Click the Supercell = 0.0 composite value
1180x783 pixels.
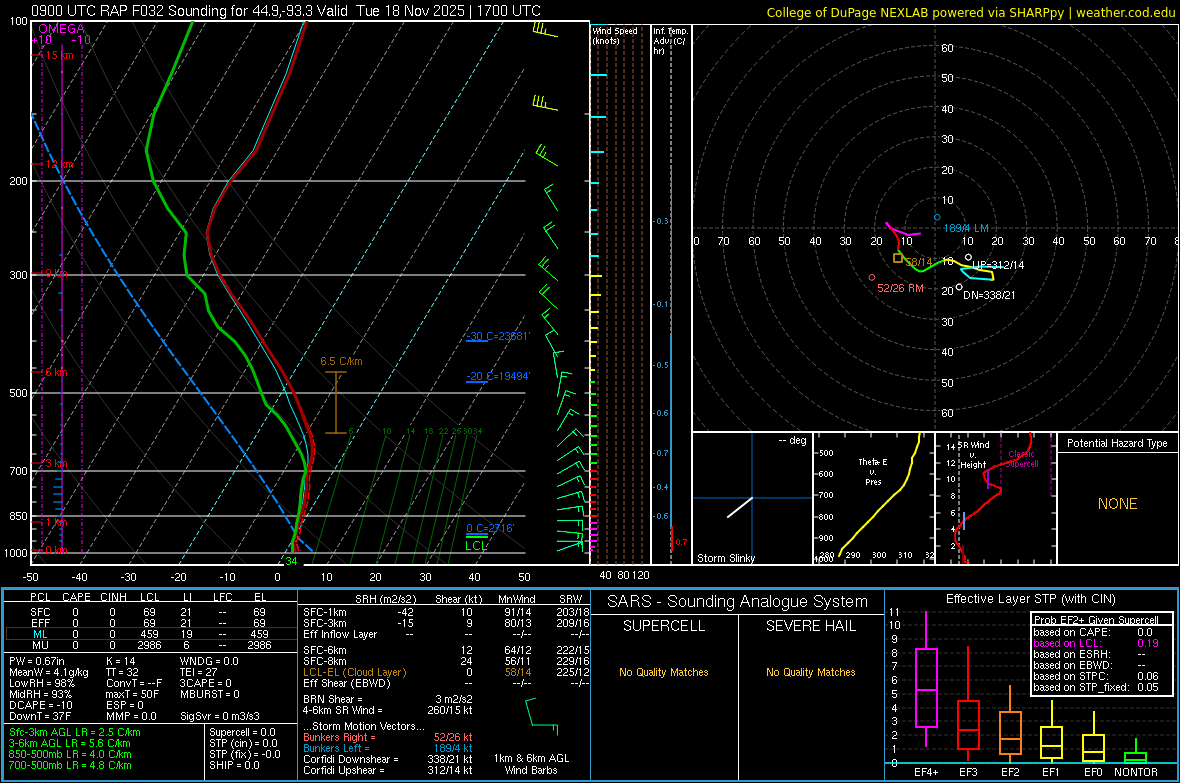pyautogui.click(x=242, y=732)
